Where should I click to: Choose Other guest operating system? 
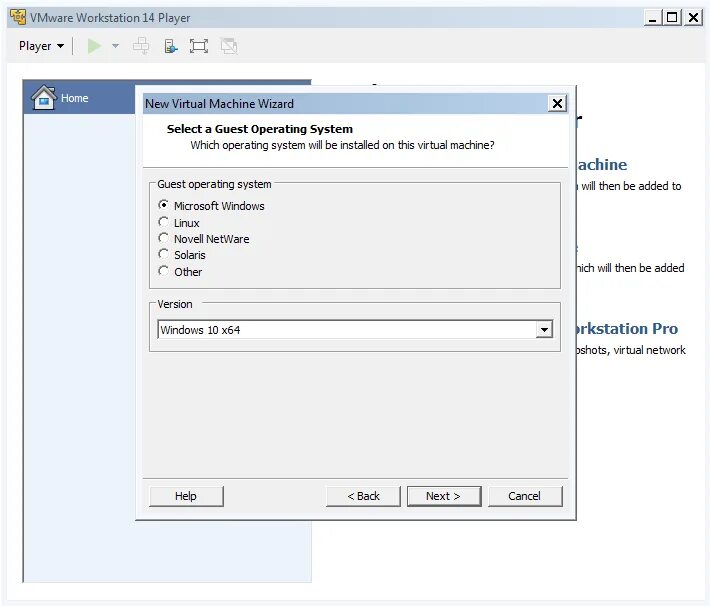[x=180, y=272]
